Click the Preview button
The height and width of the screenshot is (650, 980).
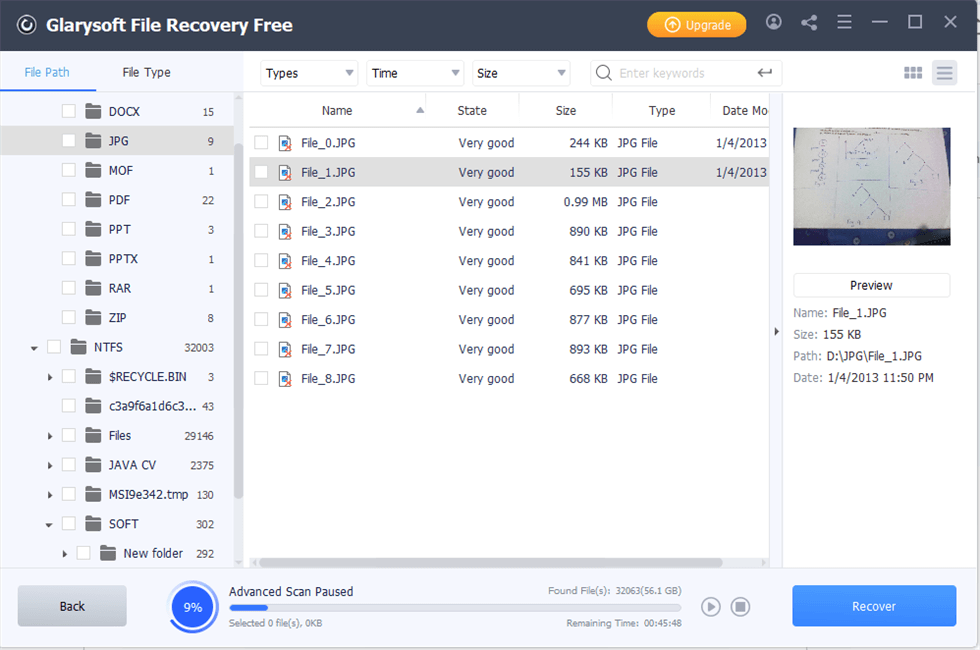click(871, 285)
